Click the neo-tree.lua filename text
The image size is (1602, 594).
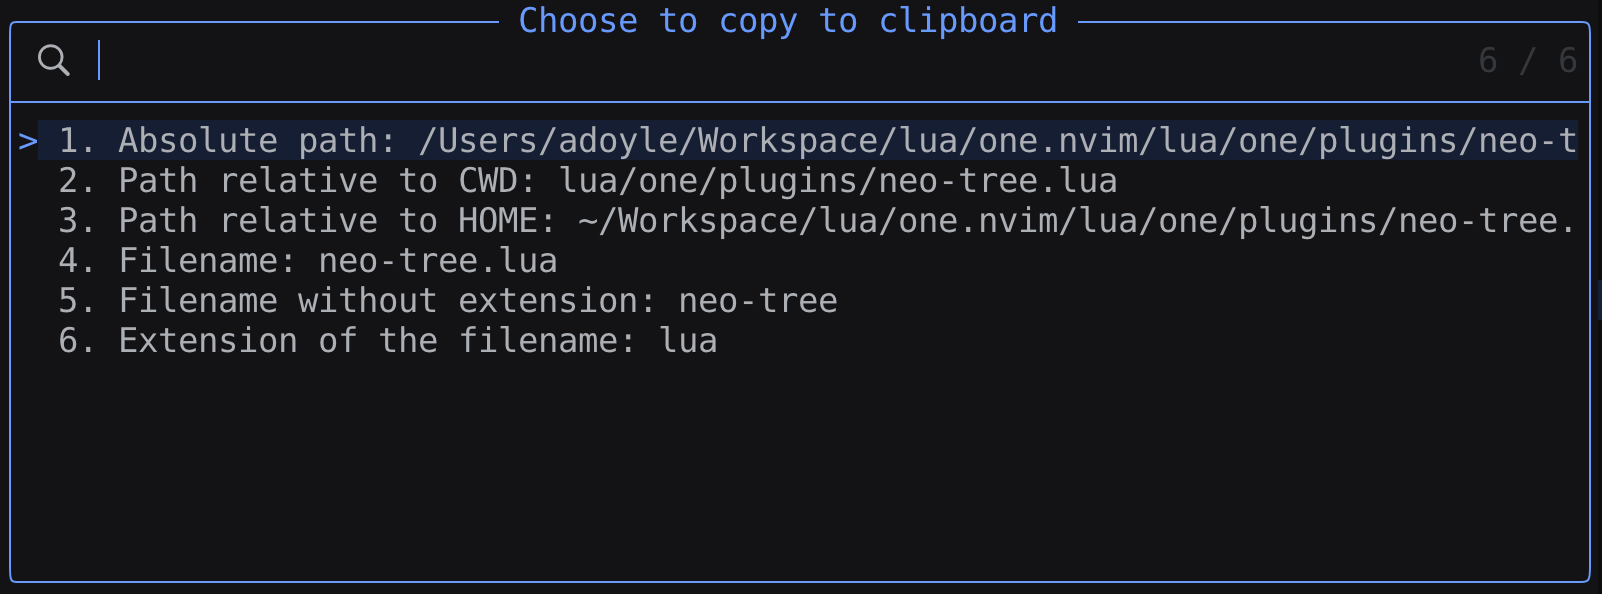437,260
